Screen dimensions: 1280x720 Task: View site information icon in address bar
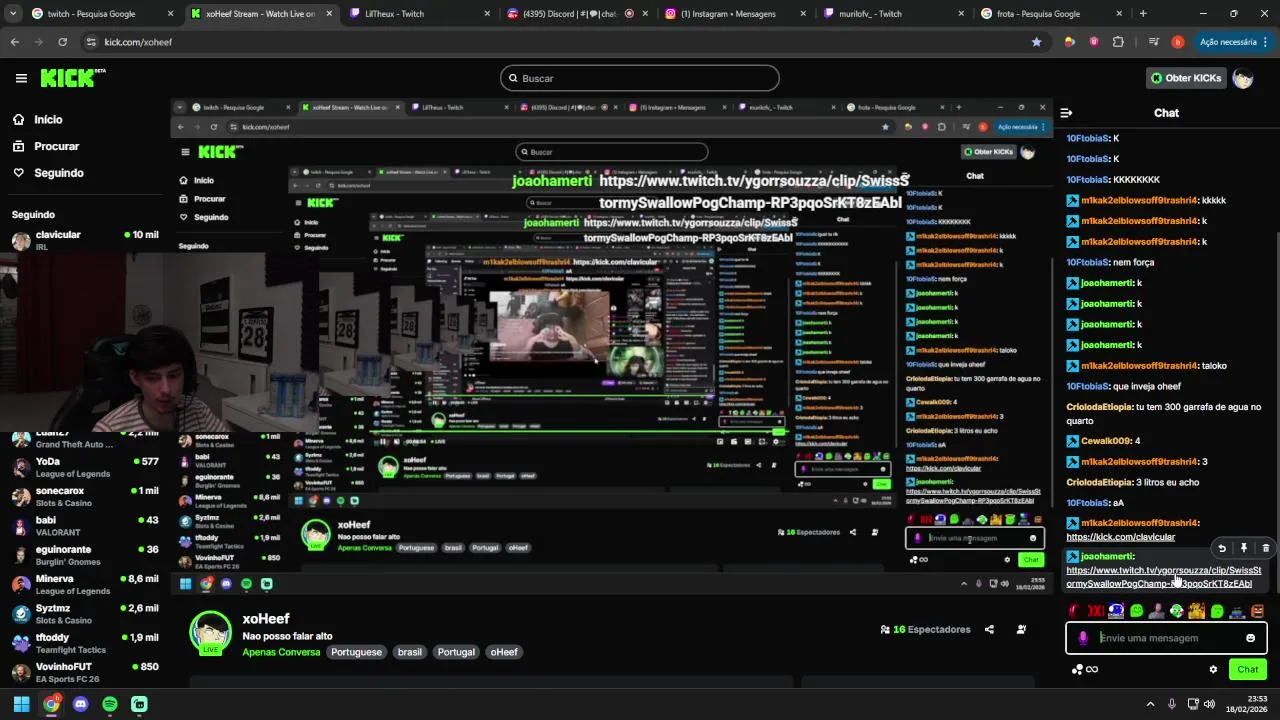[91, 42]
